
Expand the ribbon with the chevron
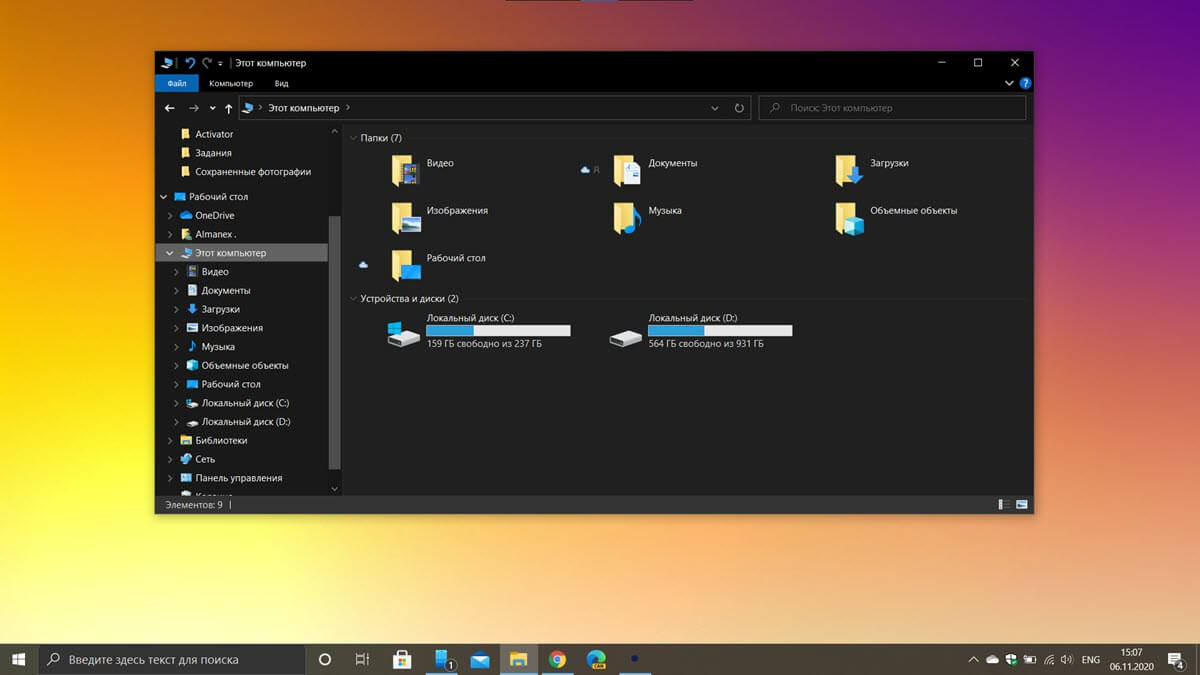[1009, 84]
